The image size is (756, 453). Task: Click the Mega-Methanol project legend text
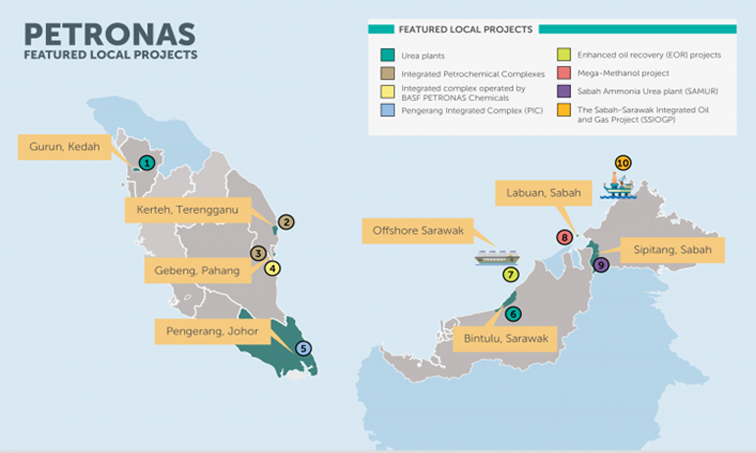pos(623,73)
